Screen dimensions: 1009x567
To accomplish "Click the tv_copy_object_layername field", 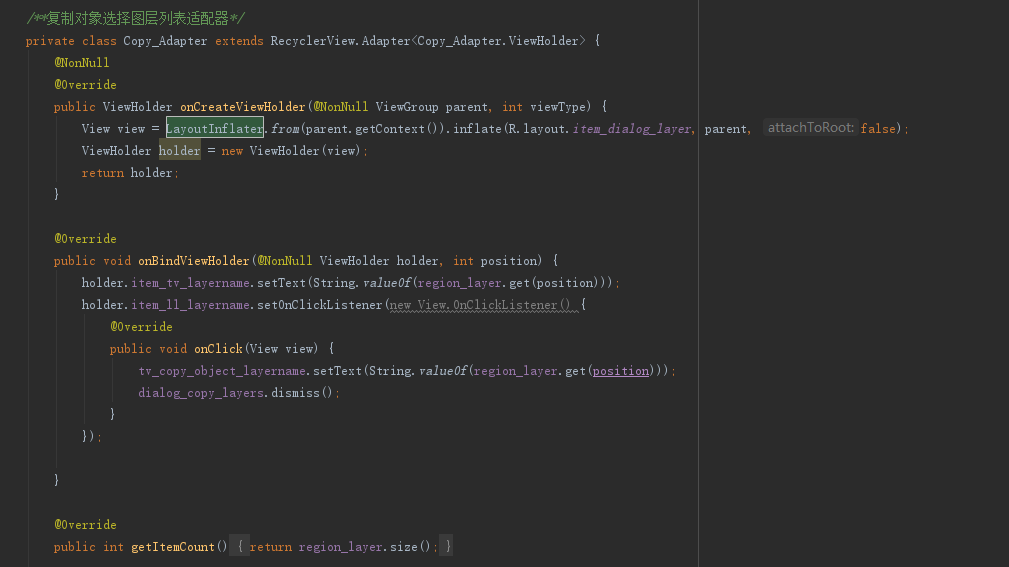I will (222, 371).
